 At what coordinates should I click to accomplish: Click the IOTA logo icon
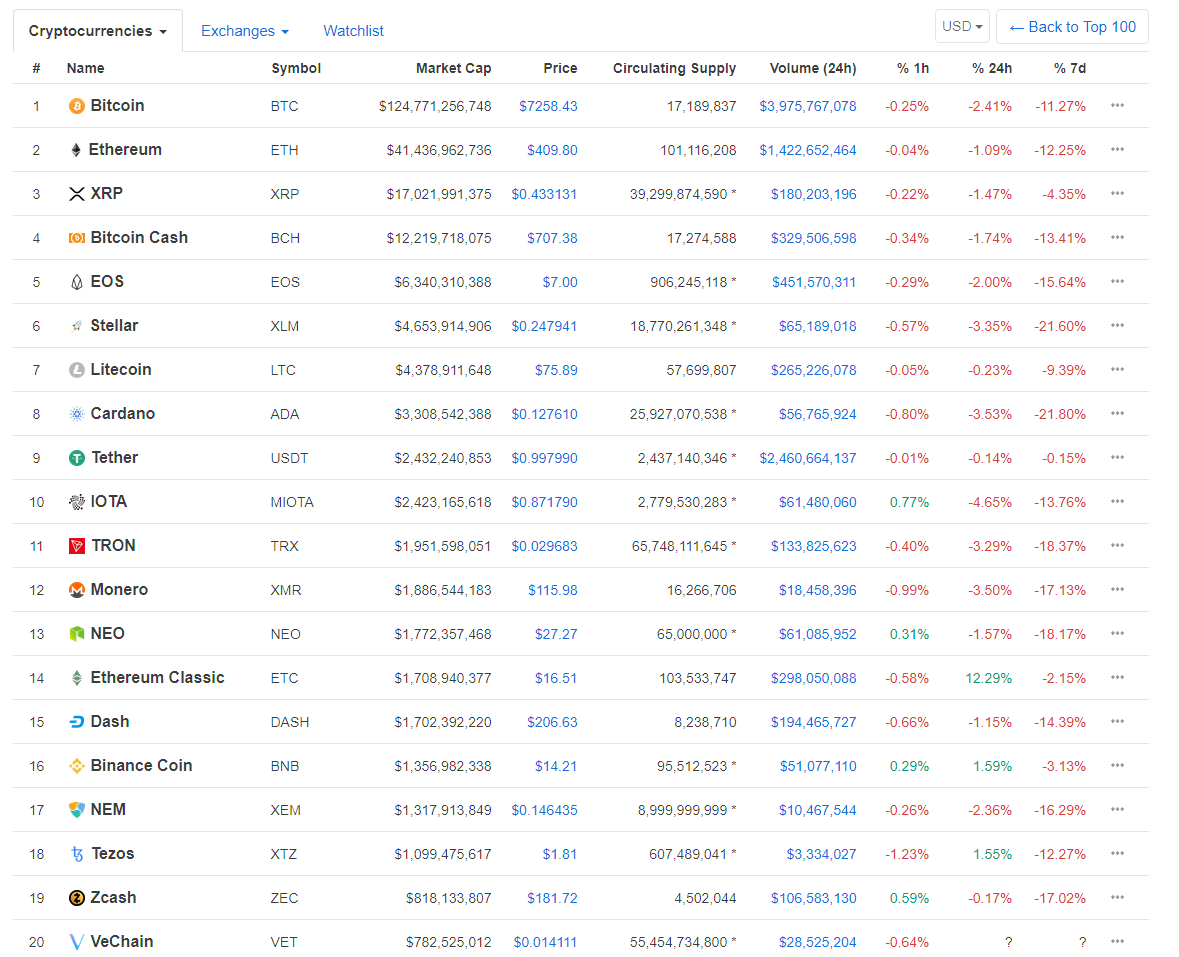77,502
